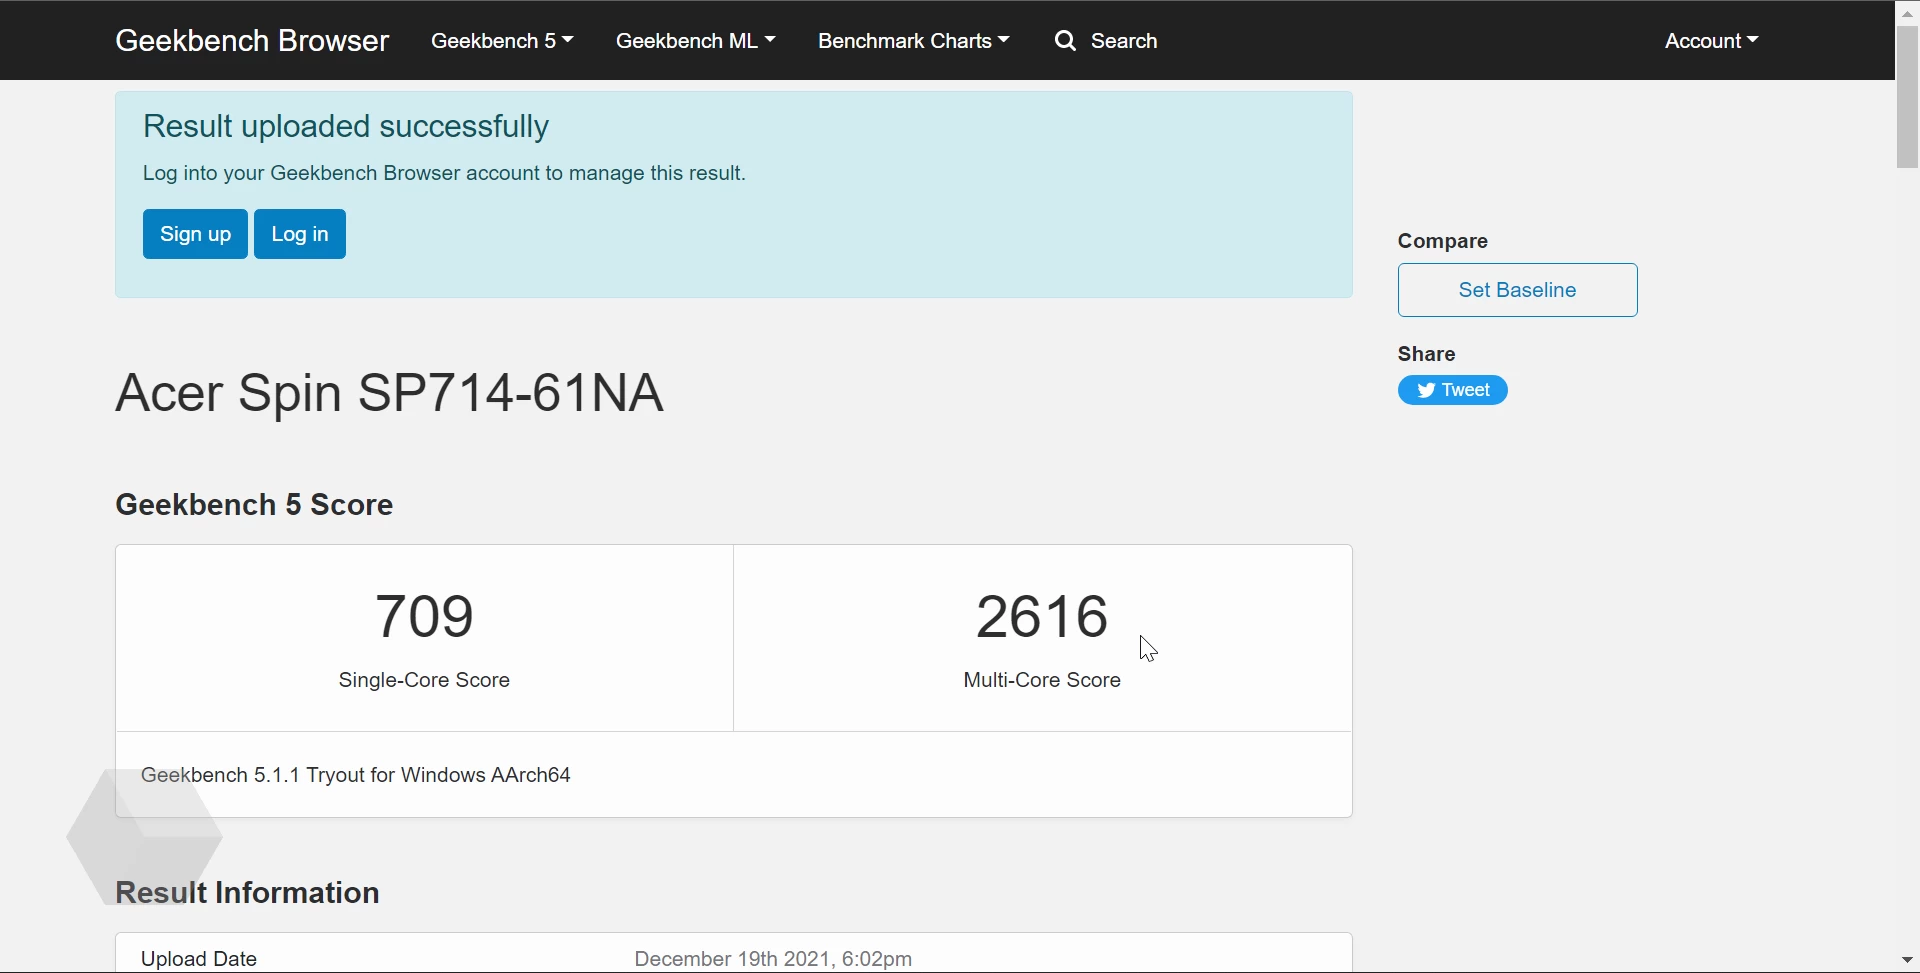The width and height of the screenshot is (1920, 973).
Task: Click the scrollbar down arrow
Action: [x=1907, y=960]
